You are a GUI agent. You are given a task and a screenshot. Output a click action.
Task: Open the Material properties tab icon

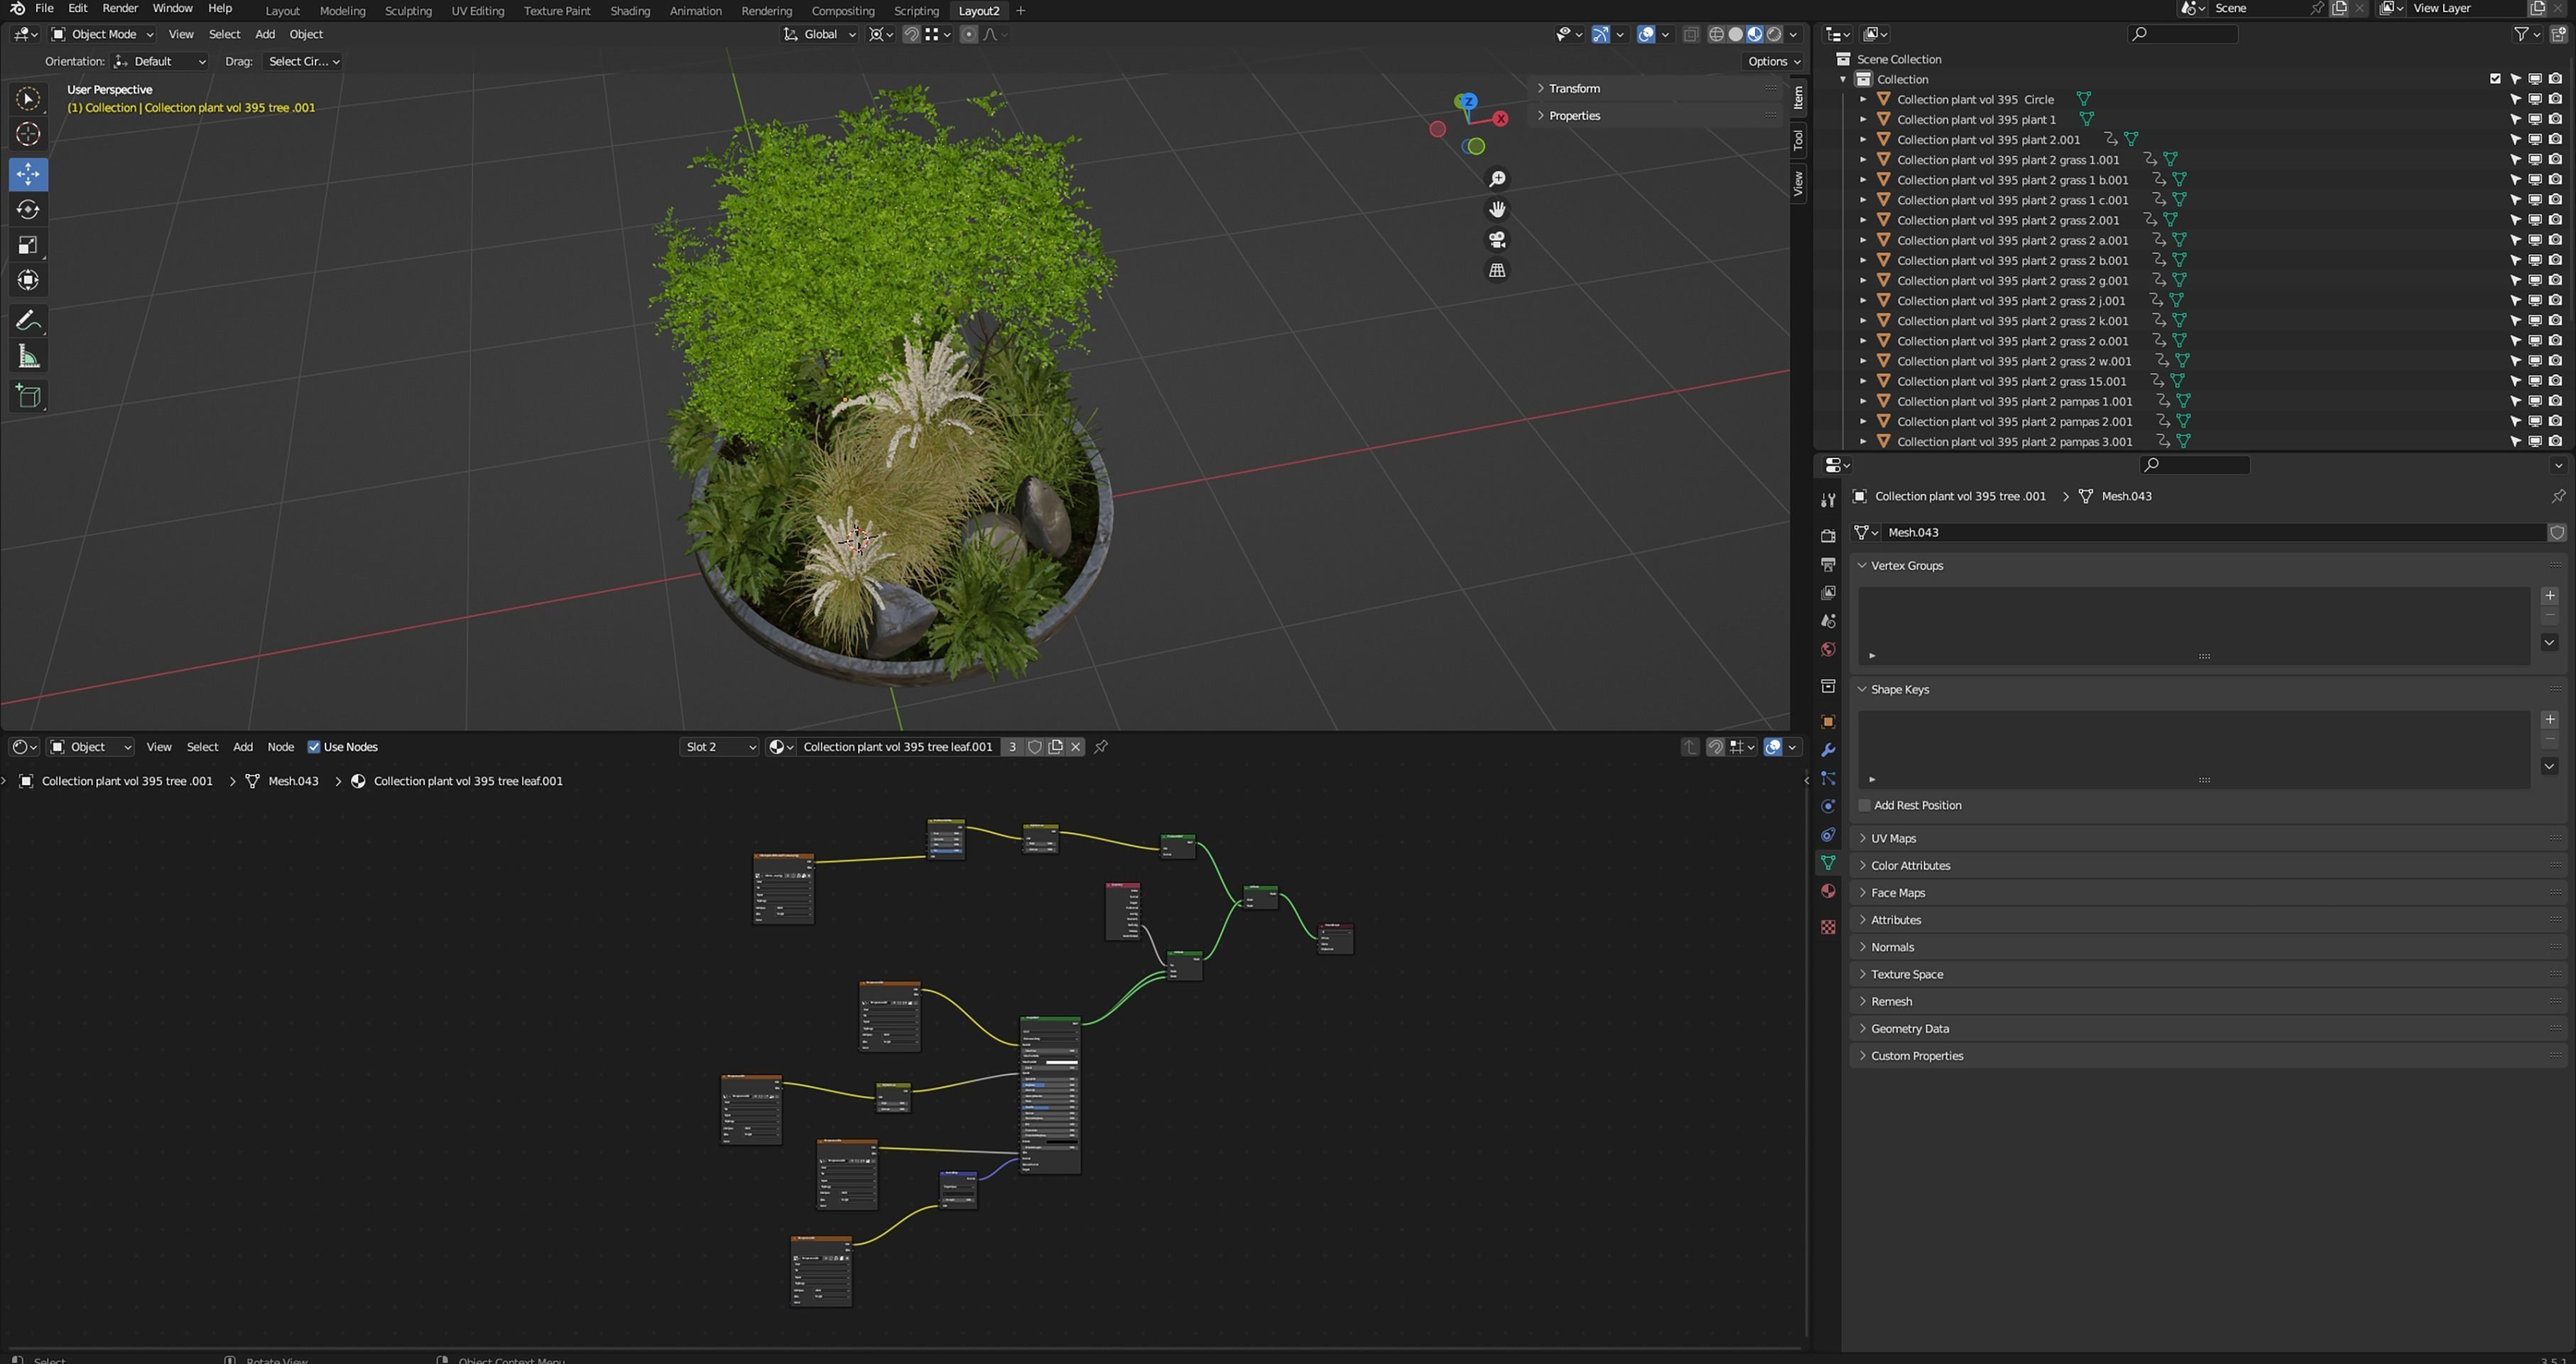[1828, 891]
